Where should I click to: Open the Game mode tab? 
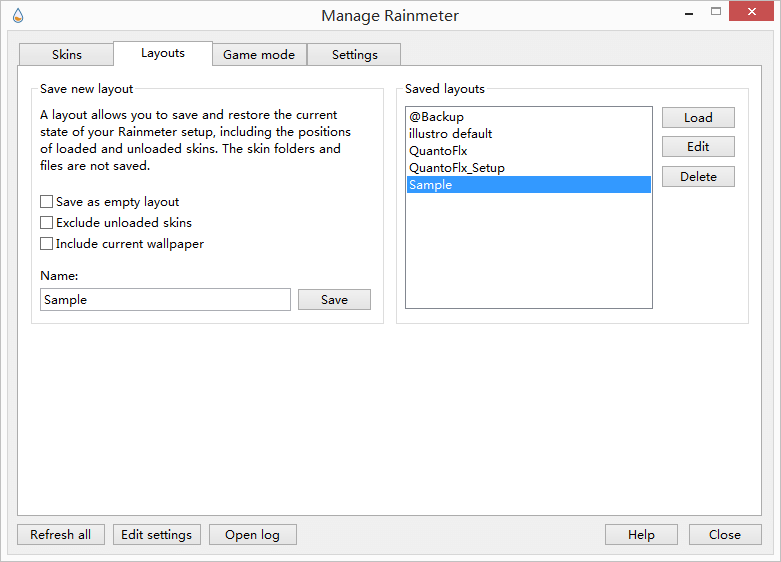point(259,54)
